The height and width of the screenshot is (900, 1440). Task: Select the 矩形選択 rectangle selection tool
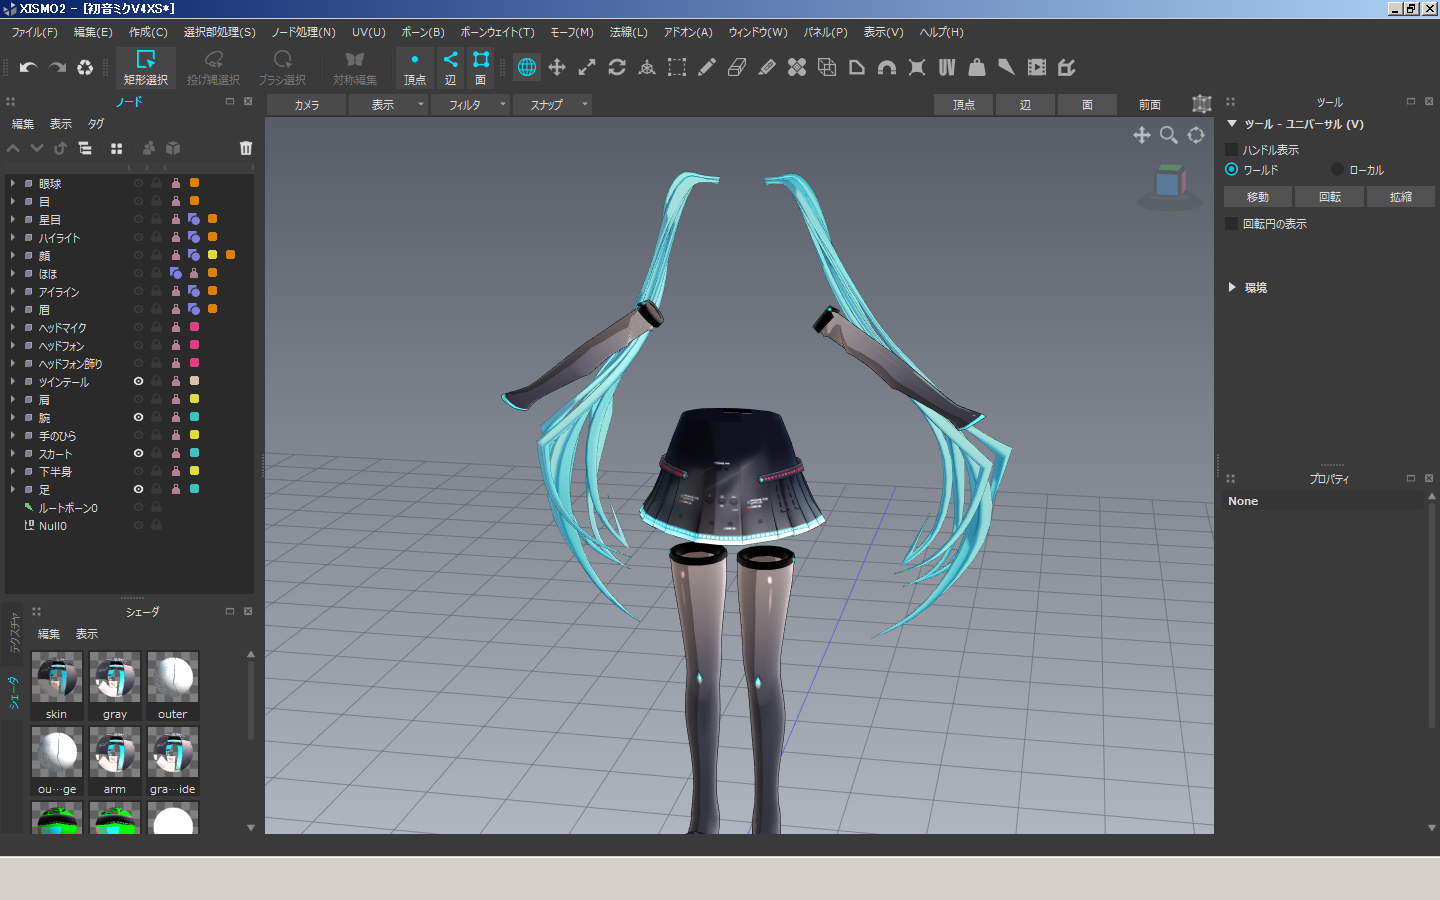click(x=146, y=67)
